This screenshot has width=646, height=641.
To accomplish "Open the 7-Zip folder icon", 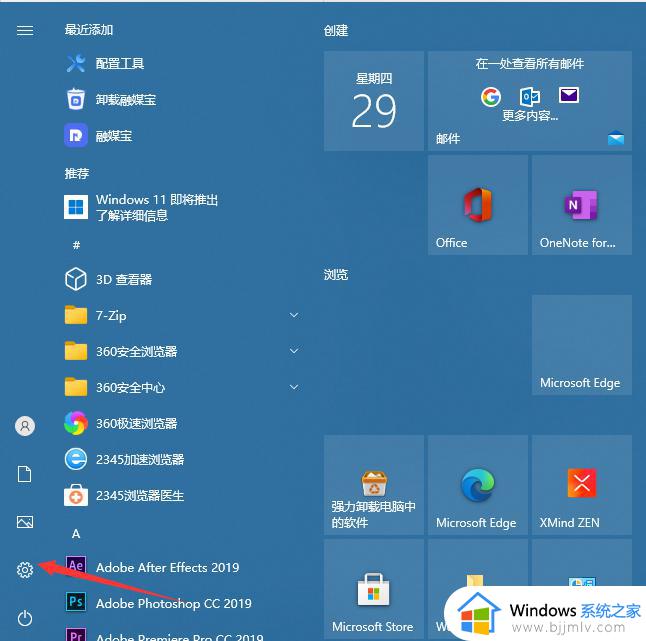I will click(x=76, y=315).
